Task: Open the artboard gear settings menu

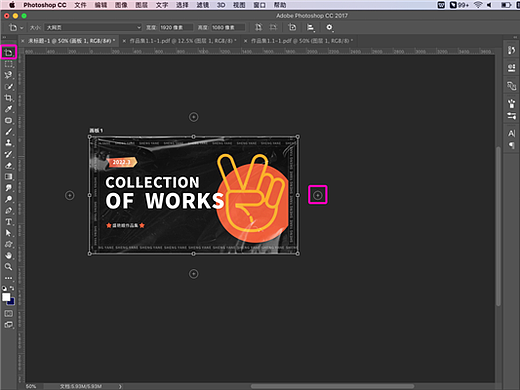Action: pyautogui.click(x=329, y=28)
